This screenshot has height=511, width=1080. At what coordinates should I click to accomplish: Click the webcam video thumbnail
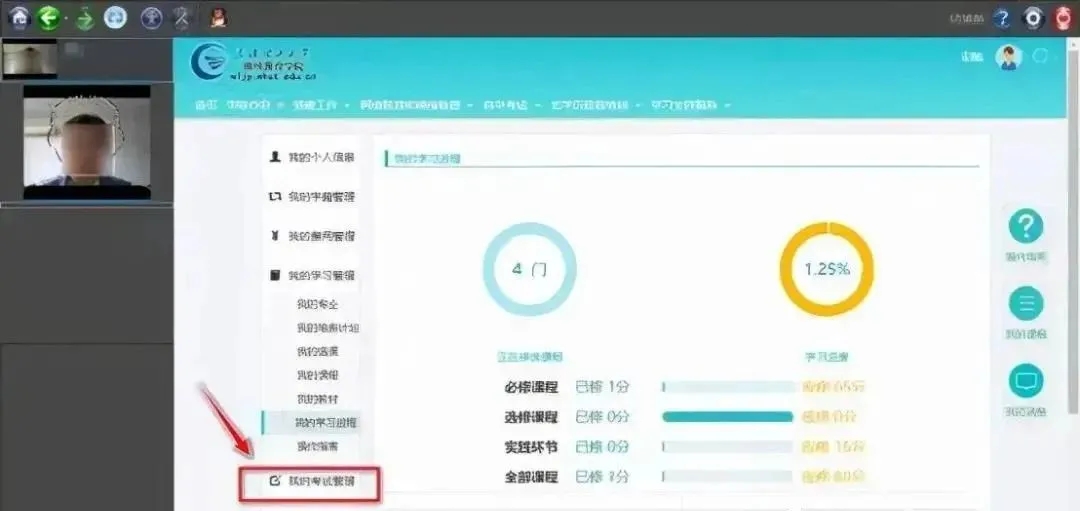86,141
